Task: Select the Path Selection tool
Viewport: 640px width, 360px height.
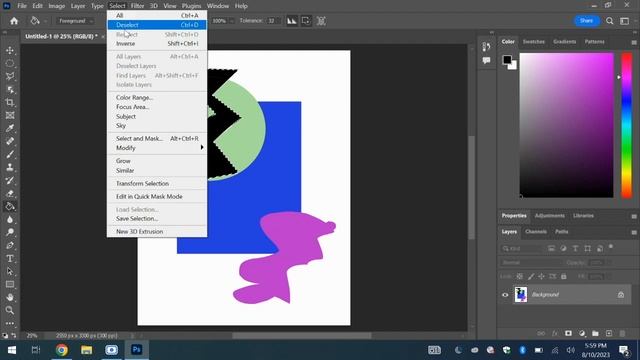Action: tap(10, 271)
